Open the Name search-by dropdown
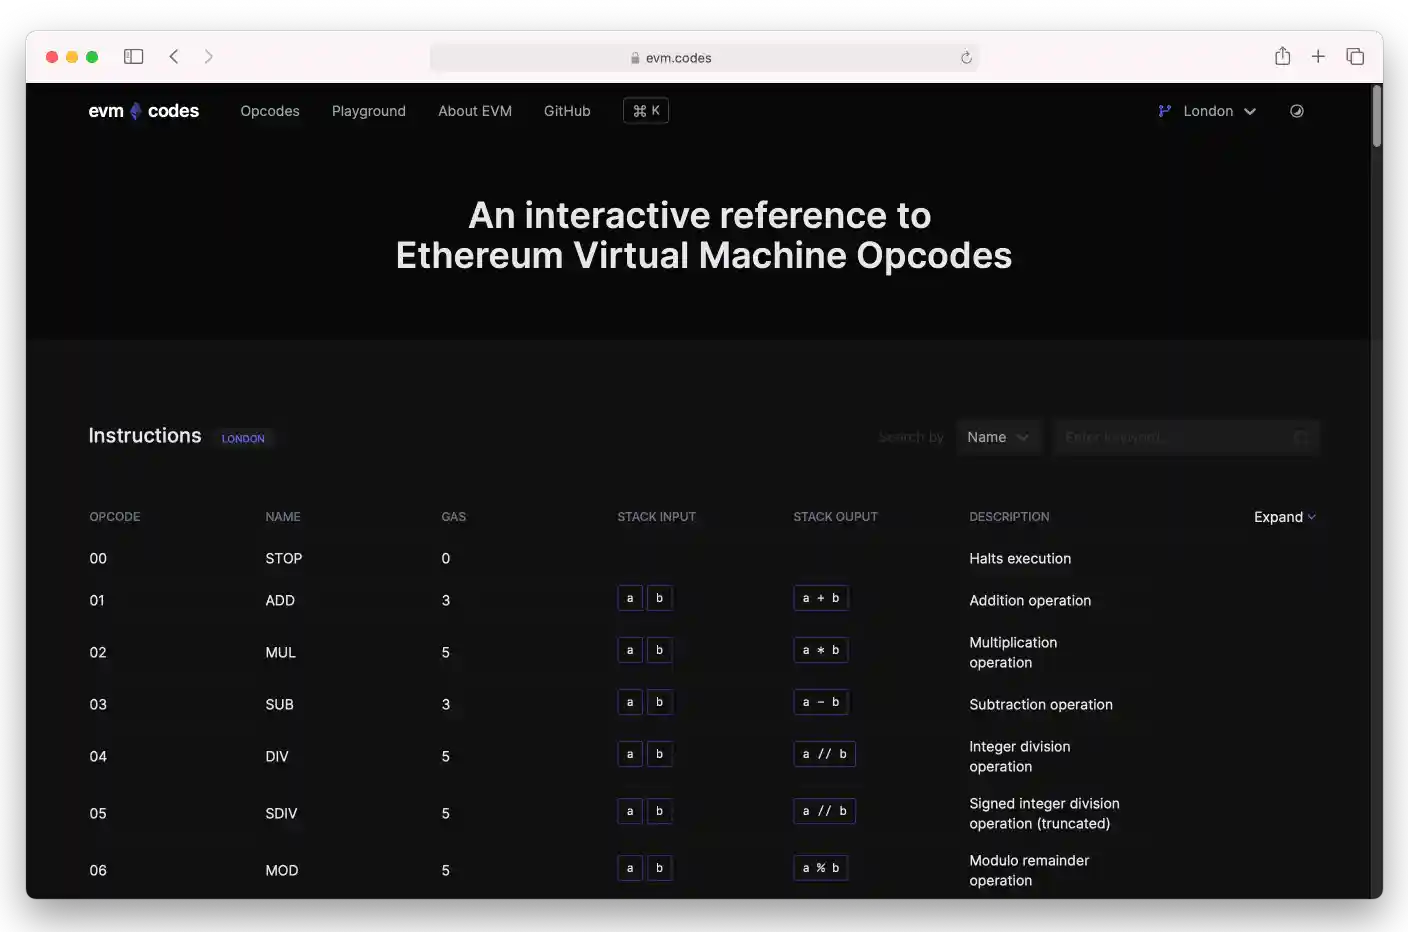This screenshot has height=932, width=1408. (999, 437)
